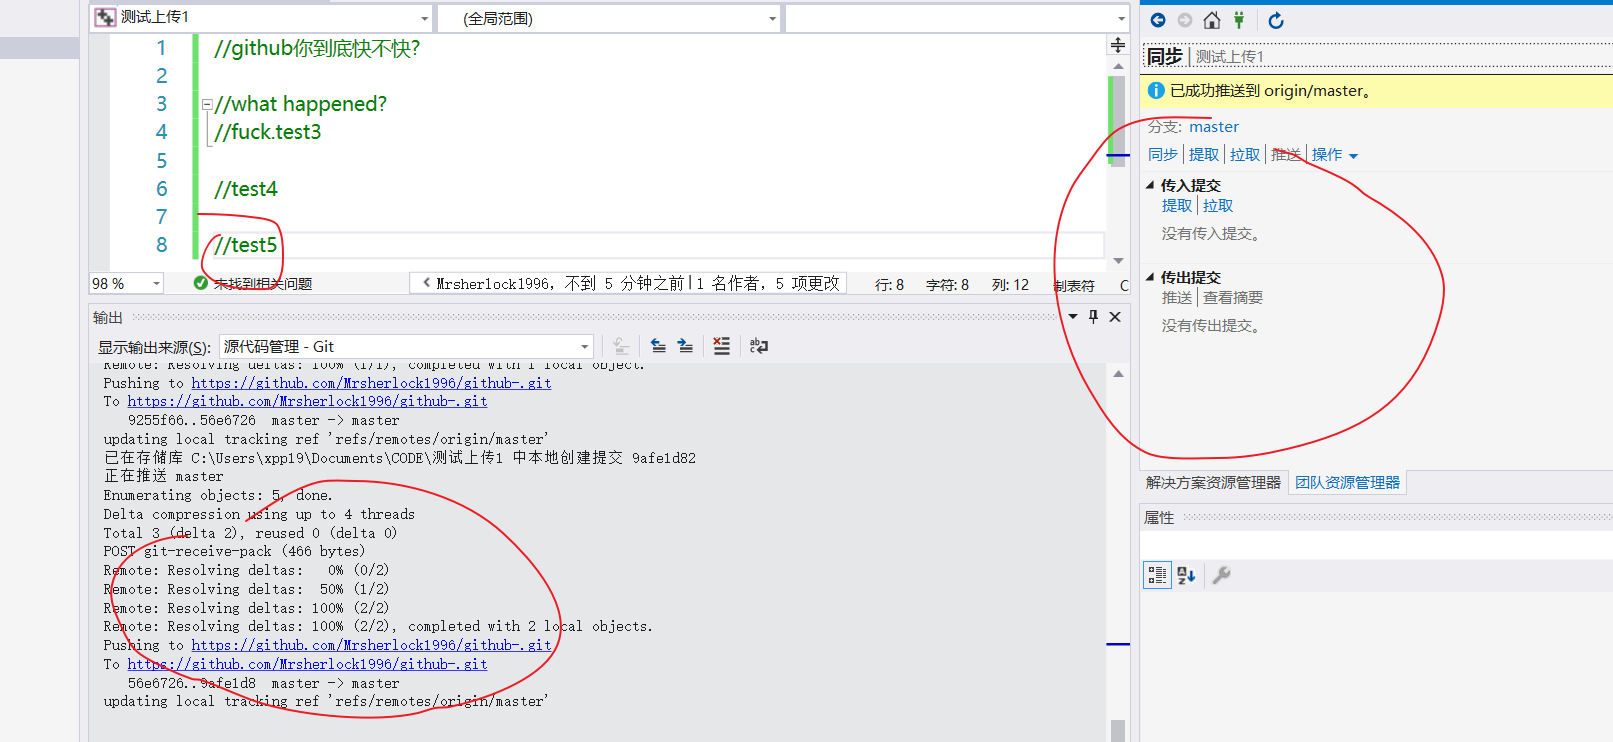Place cursor on code line '//test4'
This screenshot has width=1613, height=742.
tap(246, 189)
